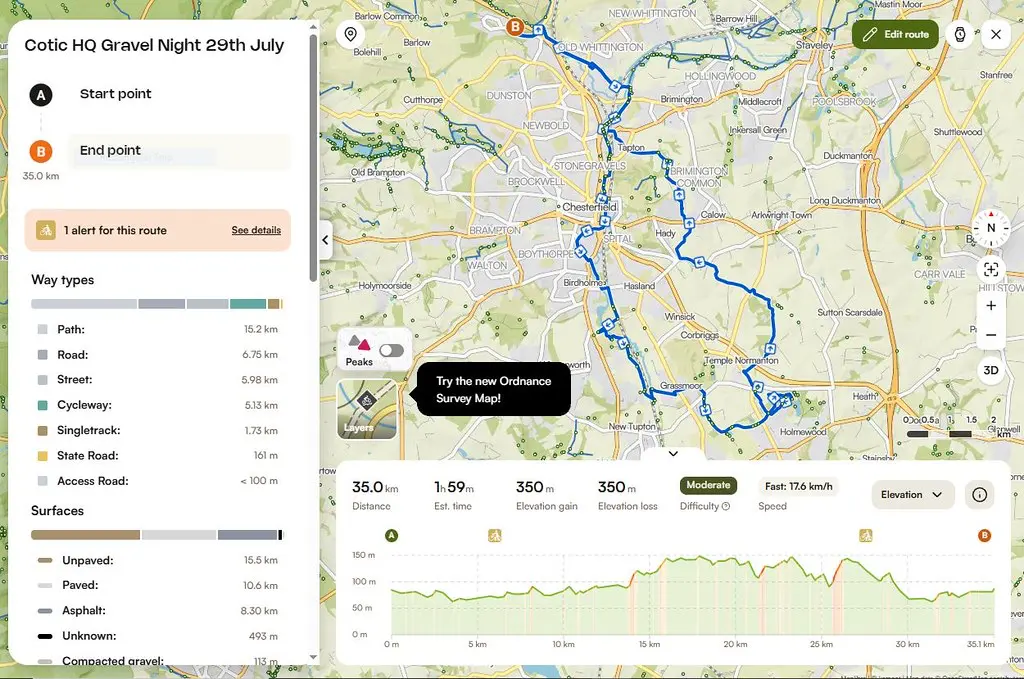Select the Start point A marker

pos(40,95)
